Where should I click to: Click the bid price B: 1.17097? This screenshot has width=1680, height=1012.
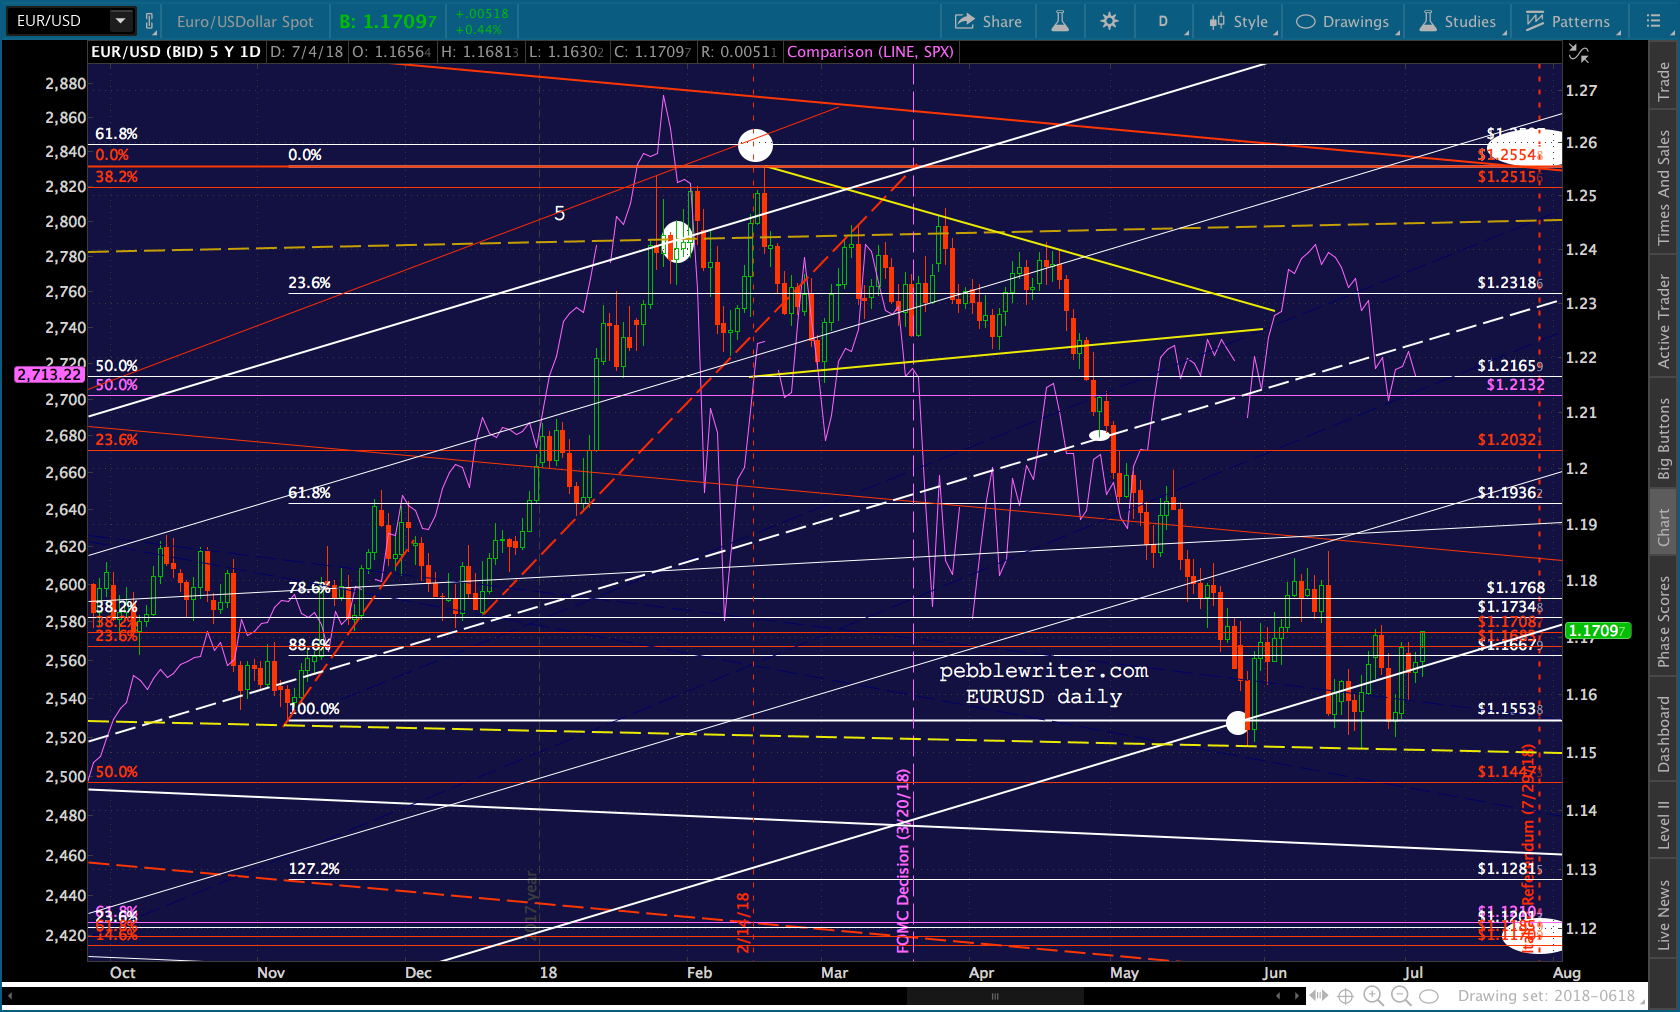click(x=388, y=21)
